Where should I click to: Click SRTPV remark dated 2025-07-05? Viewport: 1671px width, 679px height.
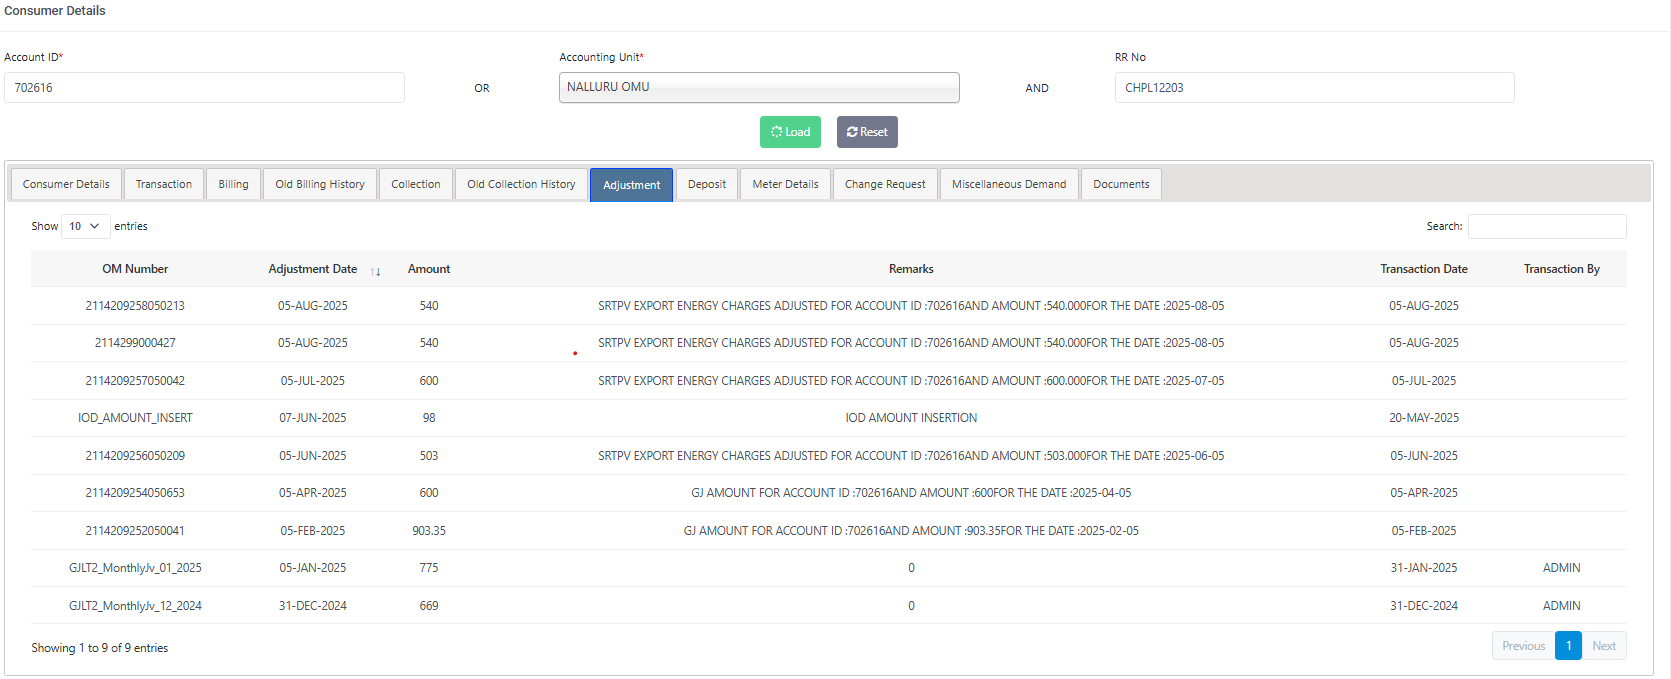click(x=911, y=381)
